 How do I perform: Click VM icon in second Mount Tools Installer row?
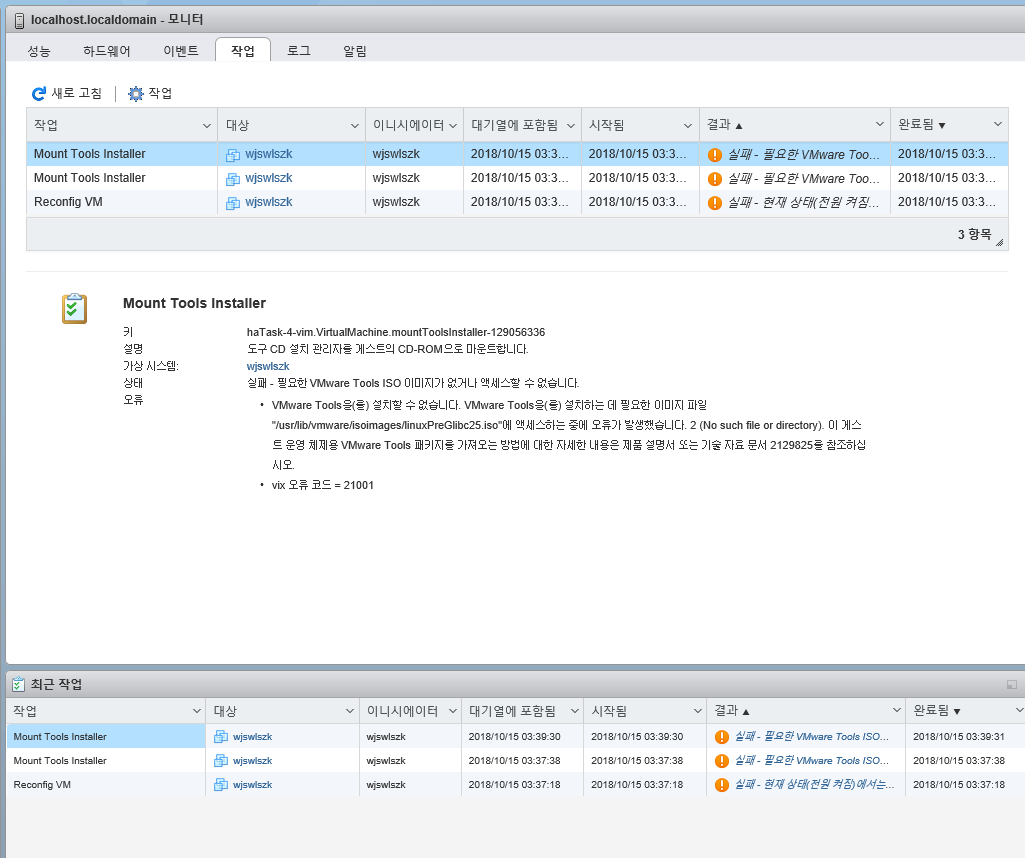click(x=233, y=179)
